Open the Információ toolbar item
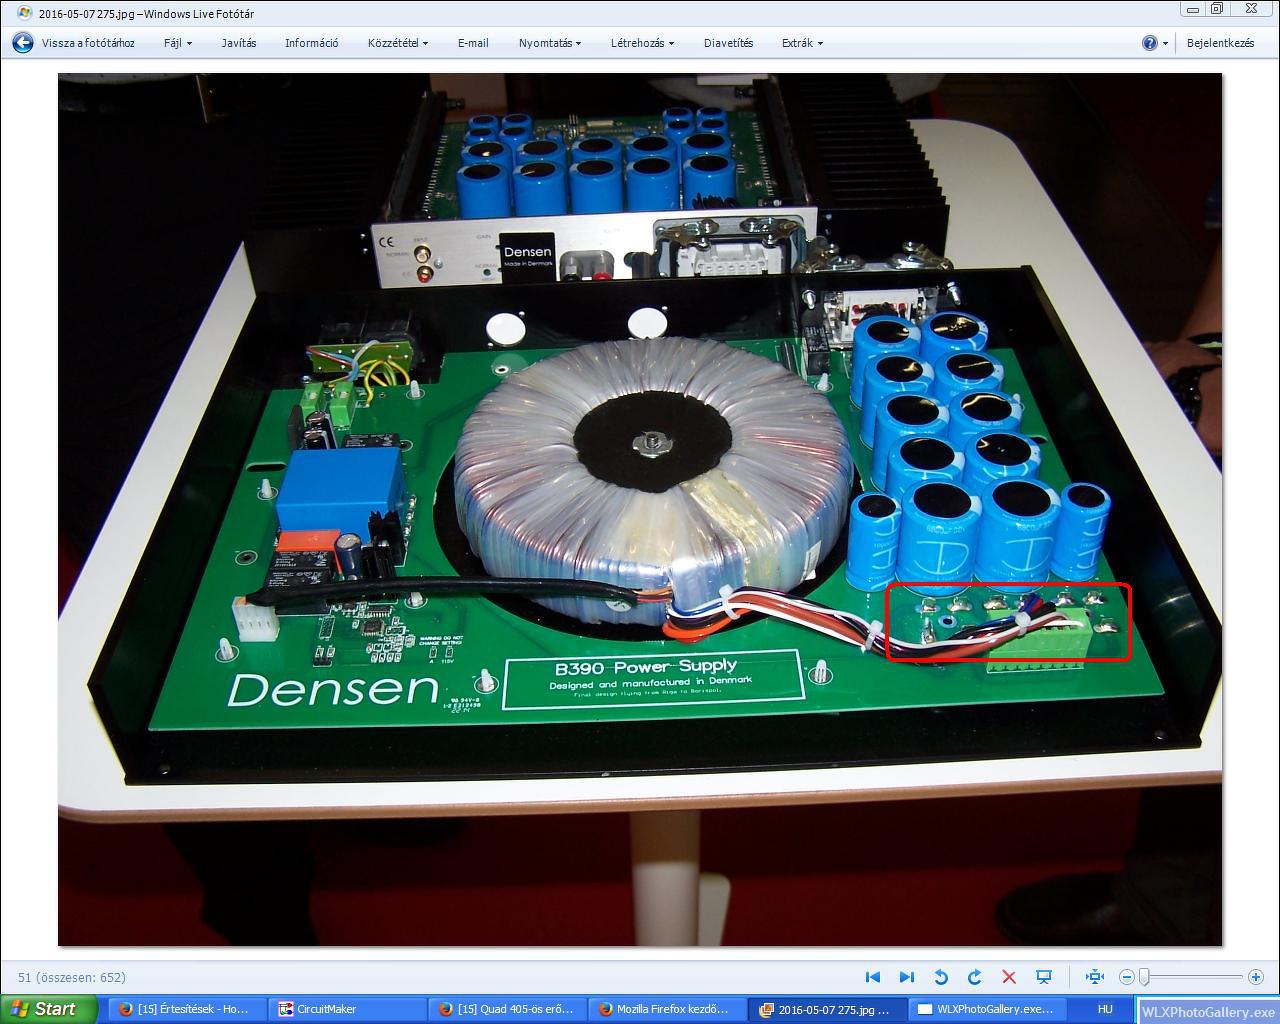This screenshot has height=1024, width=1280. (x=312, y=43)
